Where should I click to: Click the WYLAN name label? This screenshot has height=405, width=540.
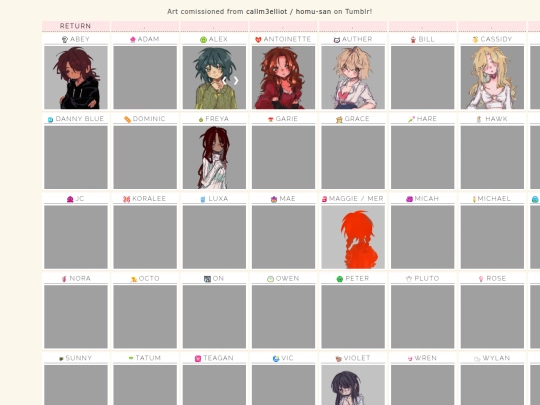(496, 358)
